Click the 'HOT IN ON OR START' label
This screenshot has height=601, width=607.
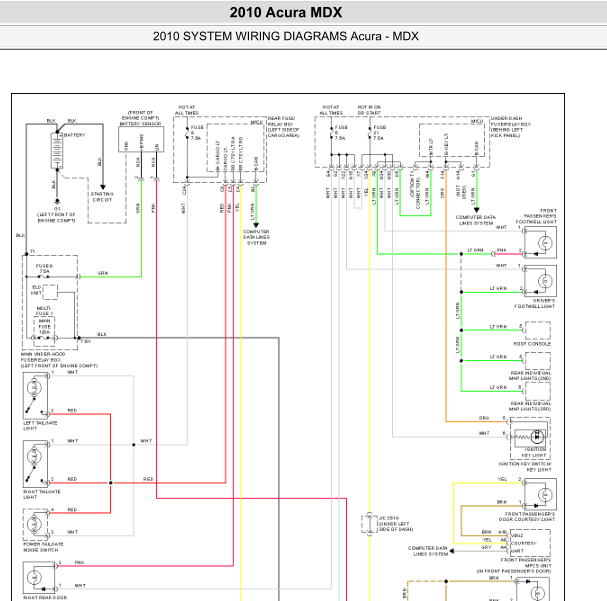(x=369, y=110)
